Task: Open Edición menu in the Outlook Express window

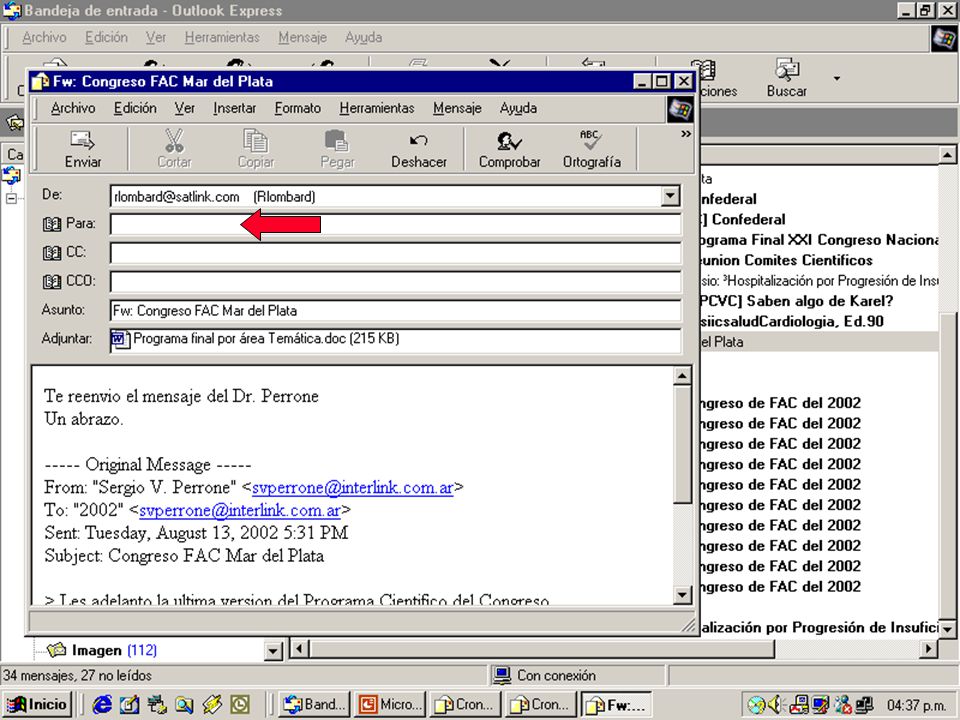Action: 106,37
